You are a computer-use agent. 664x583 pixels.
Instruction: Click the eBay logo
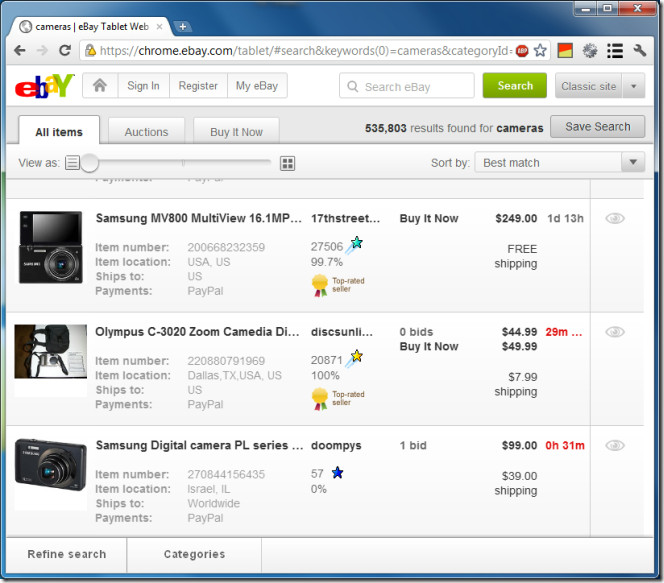tap(45, 86)
